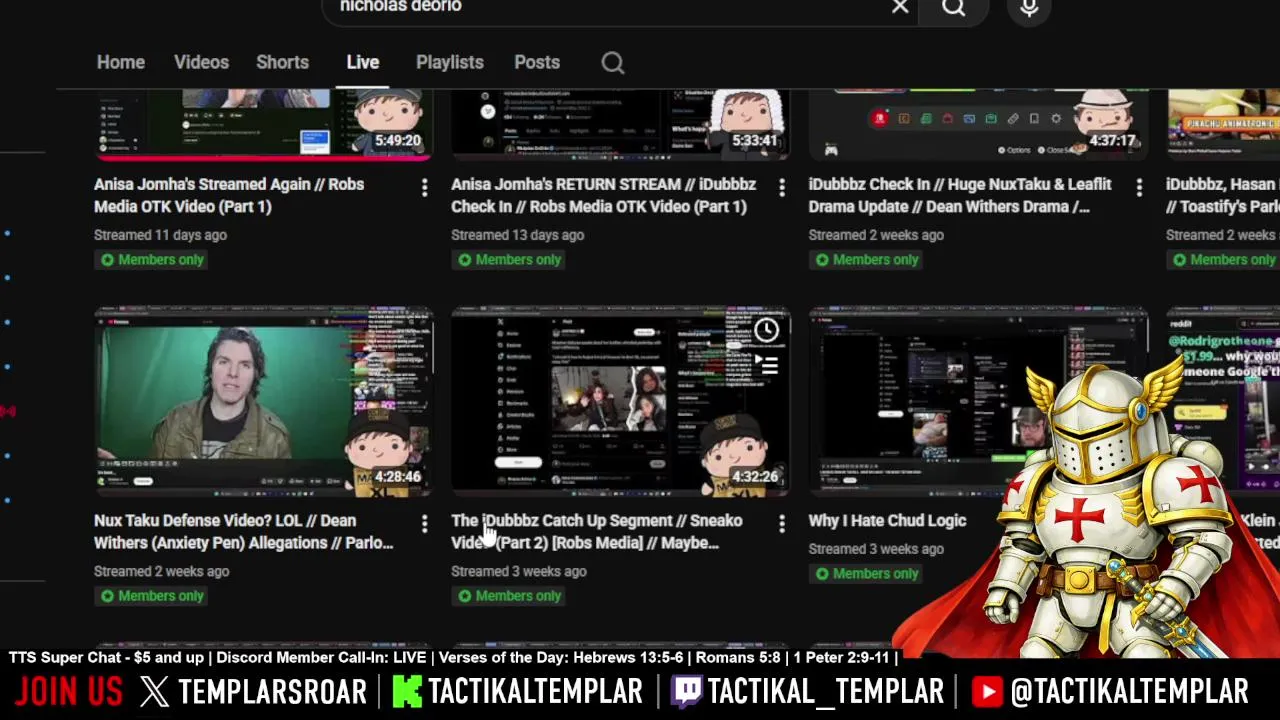The width and height of the screenshot is (1280, 720).
Task: Click the Members only badge under Why I Hate Chud Logic
Action: click(866, 574)
